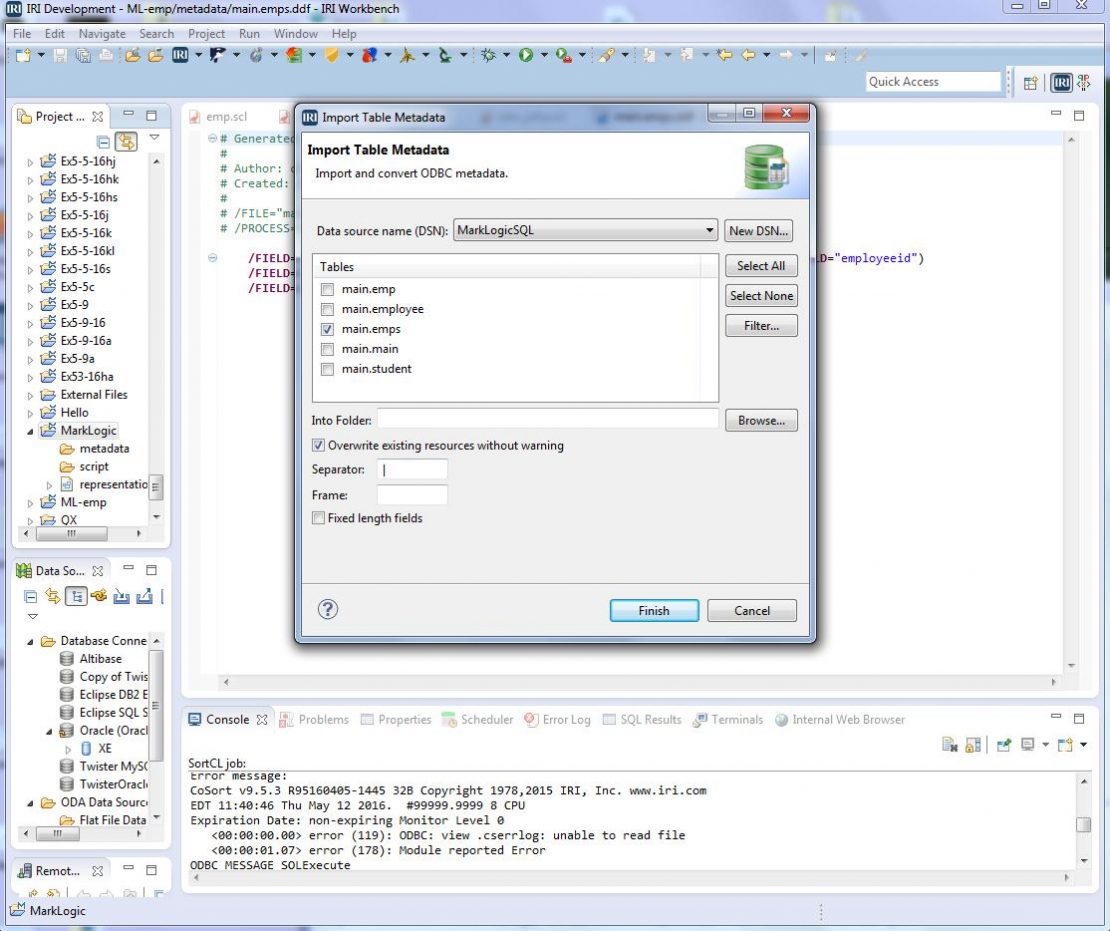
Task: Click the Open Perspective icon
Action: coord(1031,83)
